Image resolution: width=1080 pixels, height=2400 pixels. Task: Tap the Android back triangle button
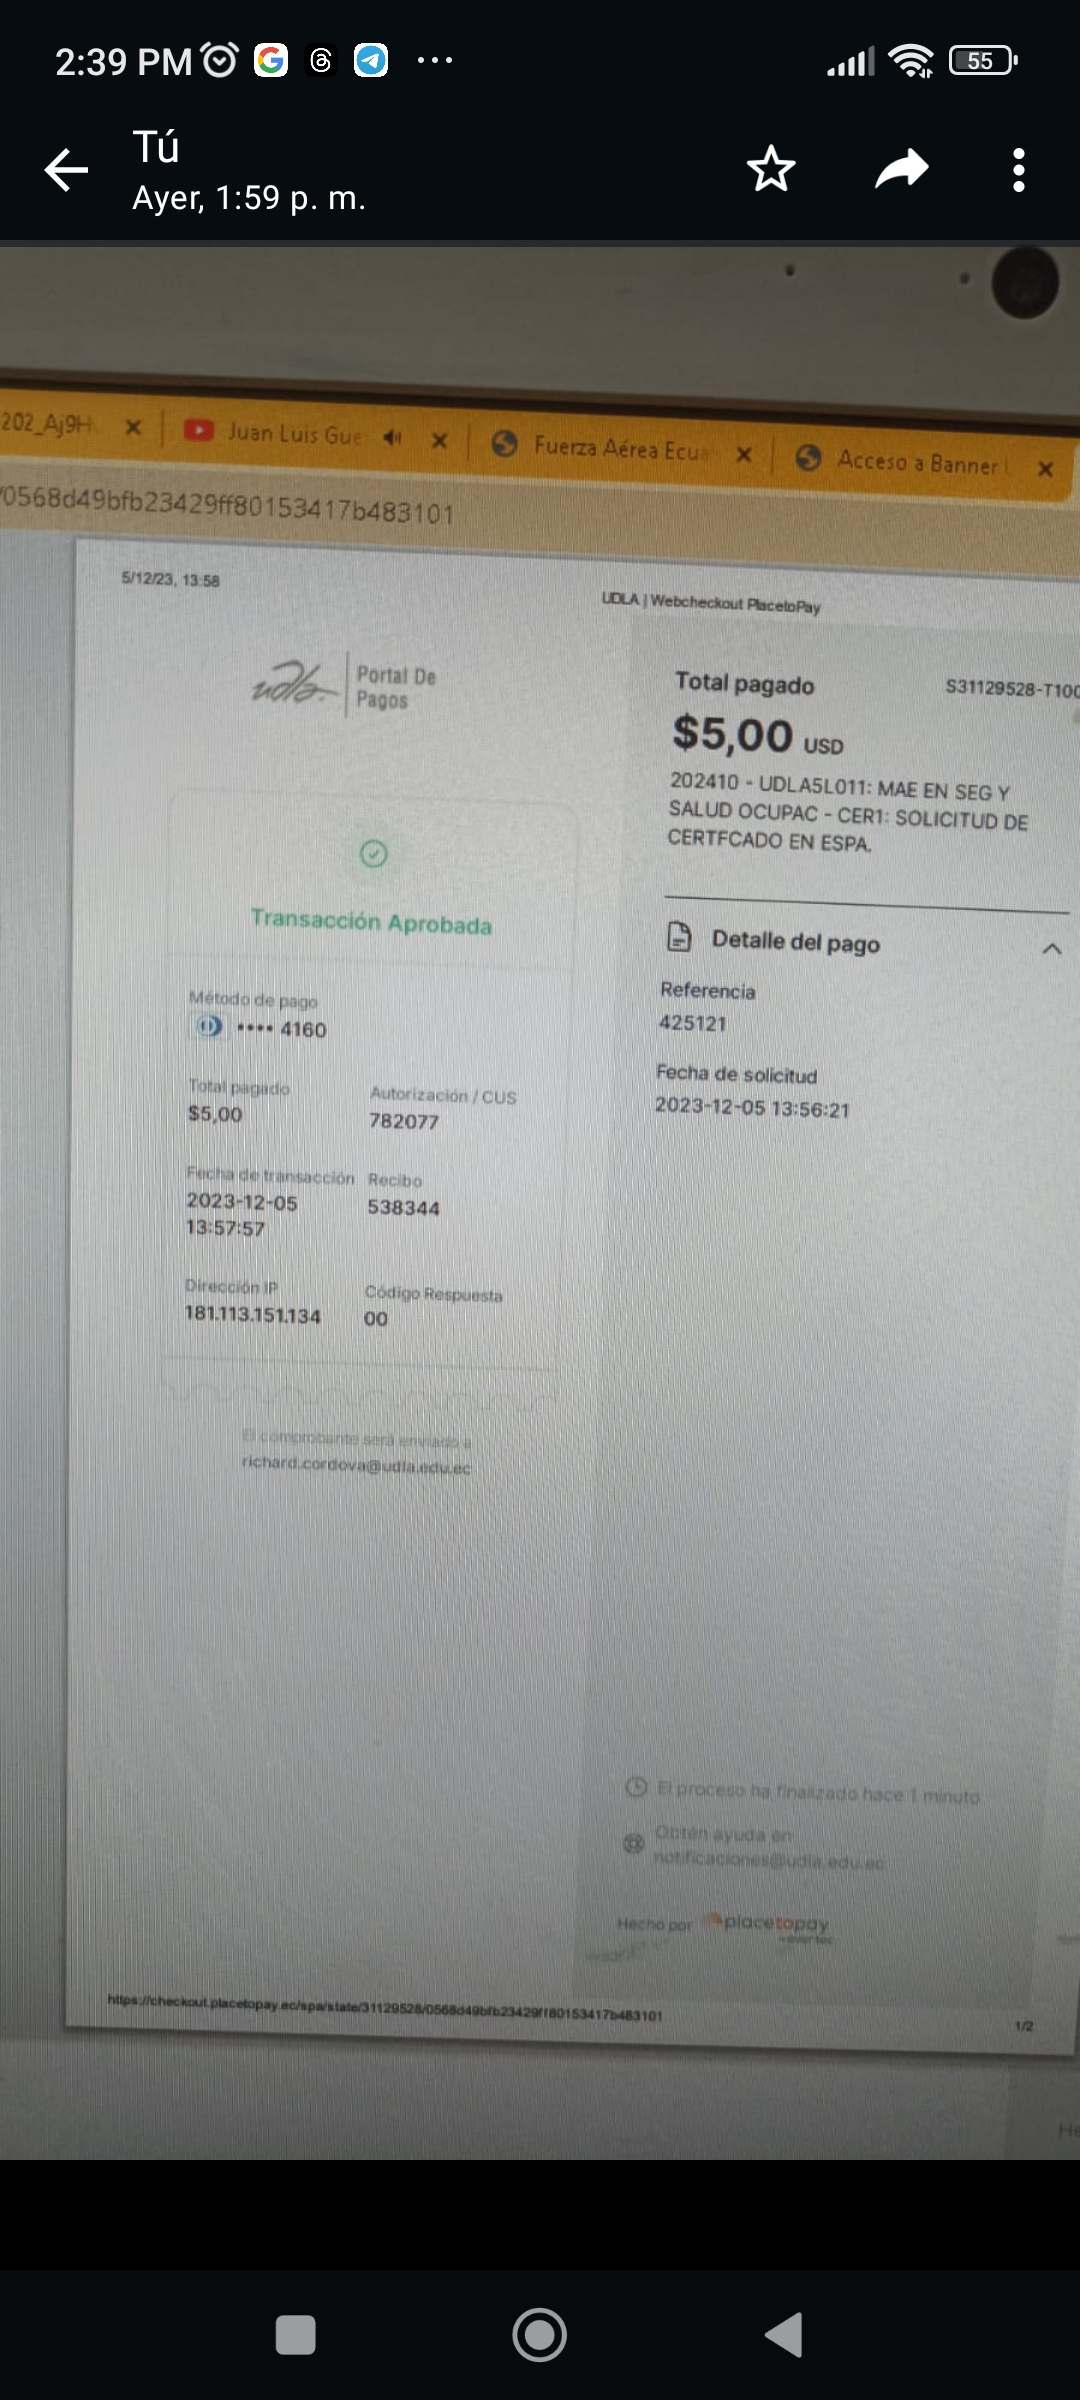(x=785, y=2336)
